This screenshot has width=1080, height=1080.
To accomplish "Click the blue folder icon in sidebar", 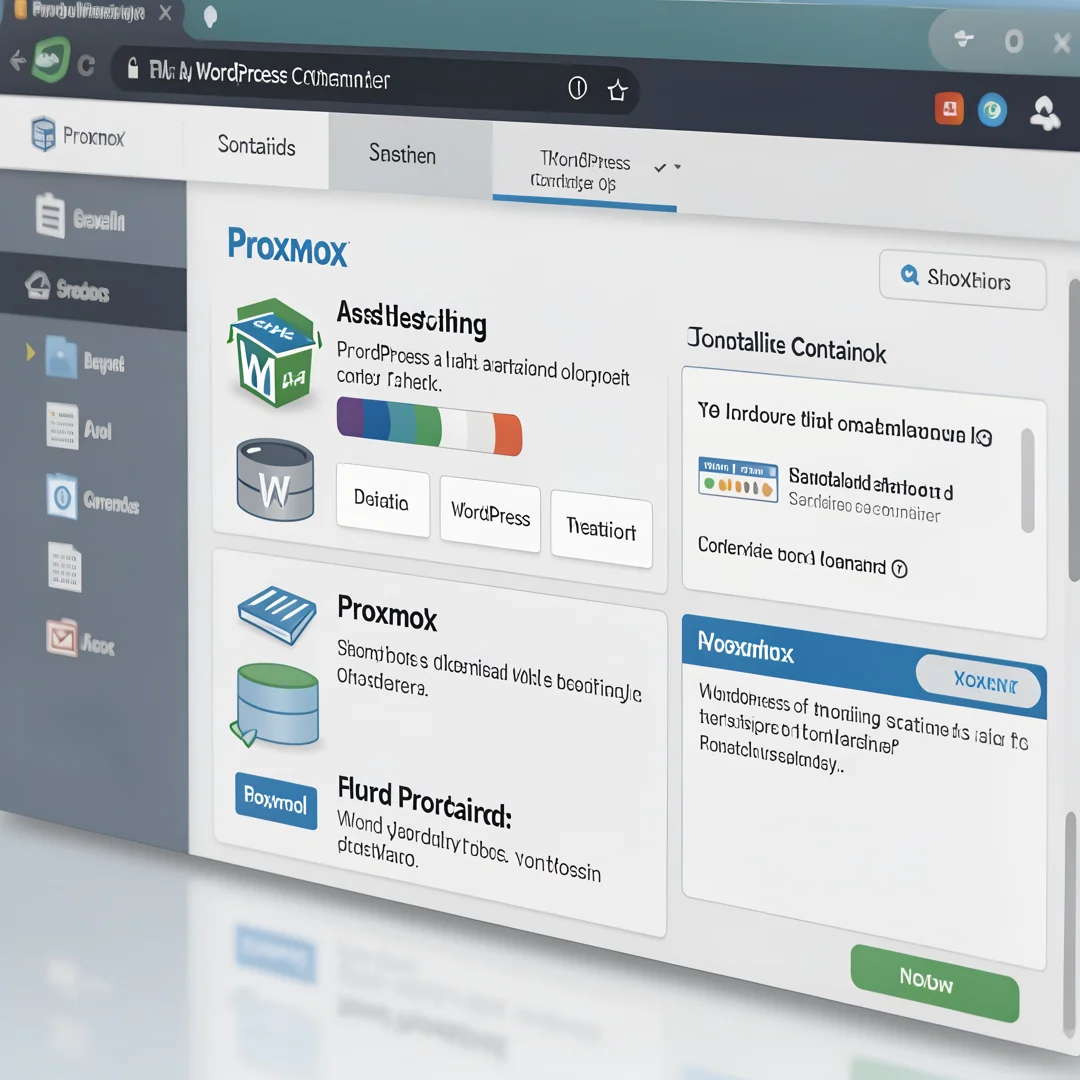I will coord(61,357).
